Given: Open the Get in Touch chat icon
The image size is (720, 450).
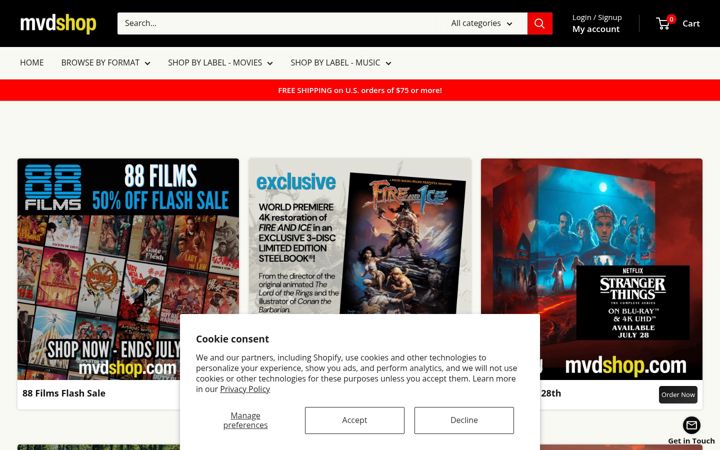Looking at the screenshot, I should [x=691, y=425].
